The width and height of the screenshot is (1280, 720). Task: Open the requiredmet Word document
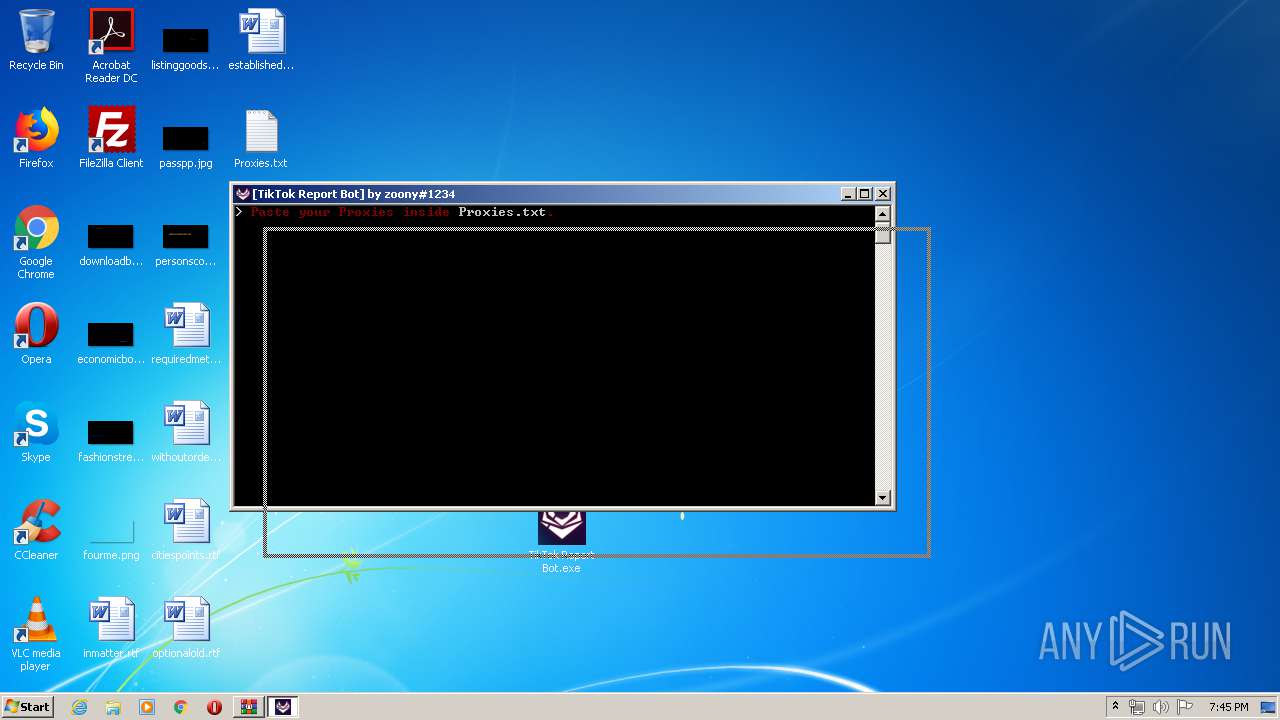(186, 334)
